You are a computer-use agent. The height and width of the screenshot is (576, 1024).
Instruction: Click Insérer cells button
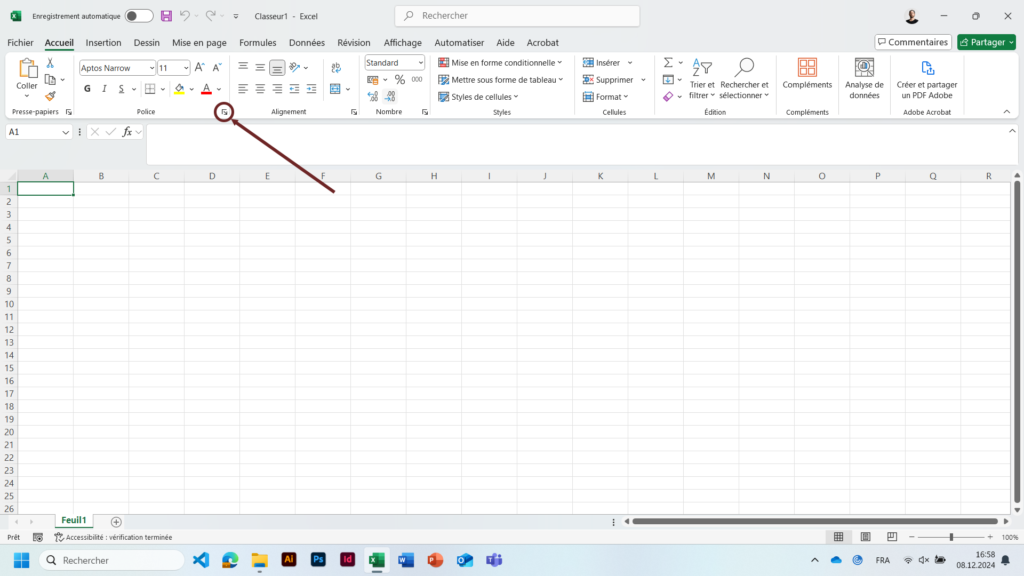601,63
